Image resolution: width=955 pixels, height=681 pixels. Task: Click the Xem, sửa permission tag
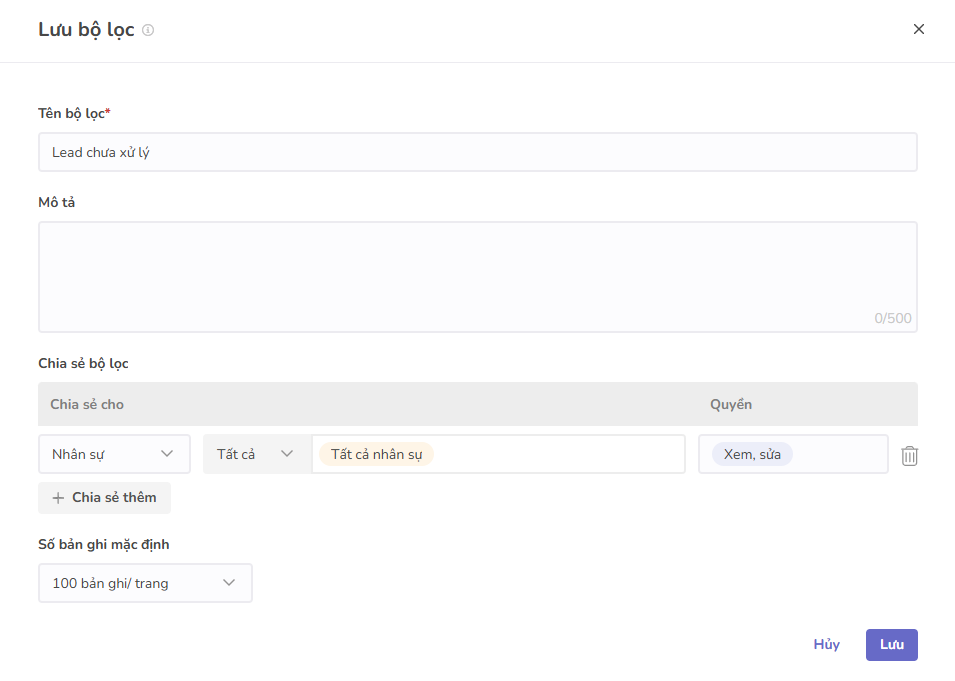[752, 454]
